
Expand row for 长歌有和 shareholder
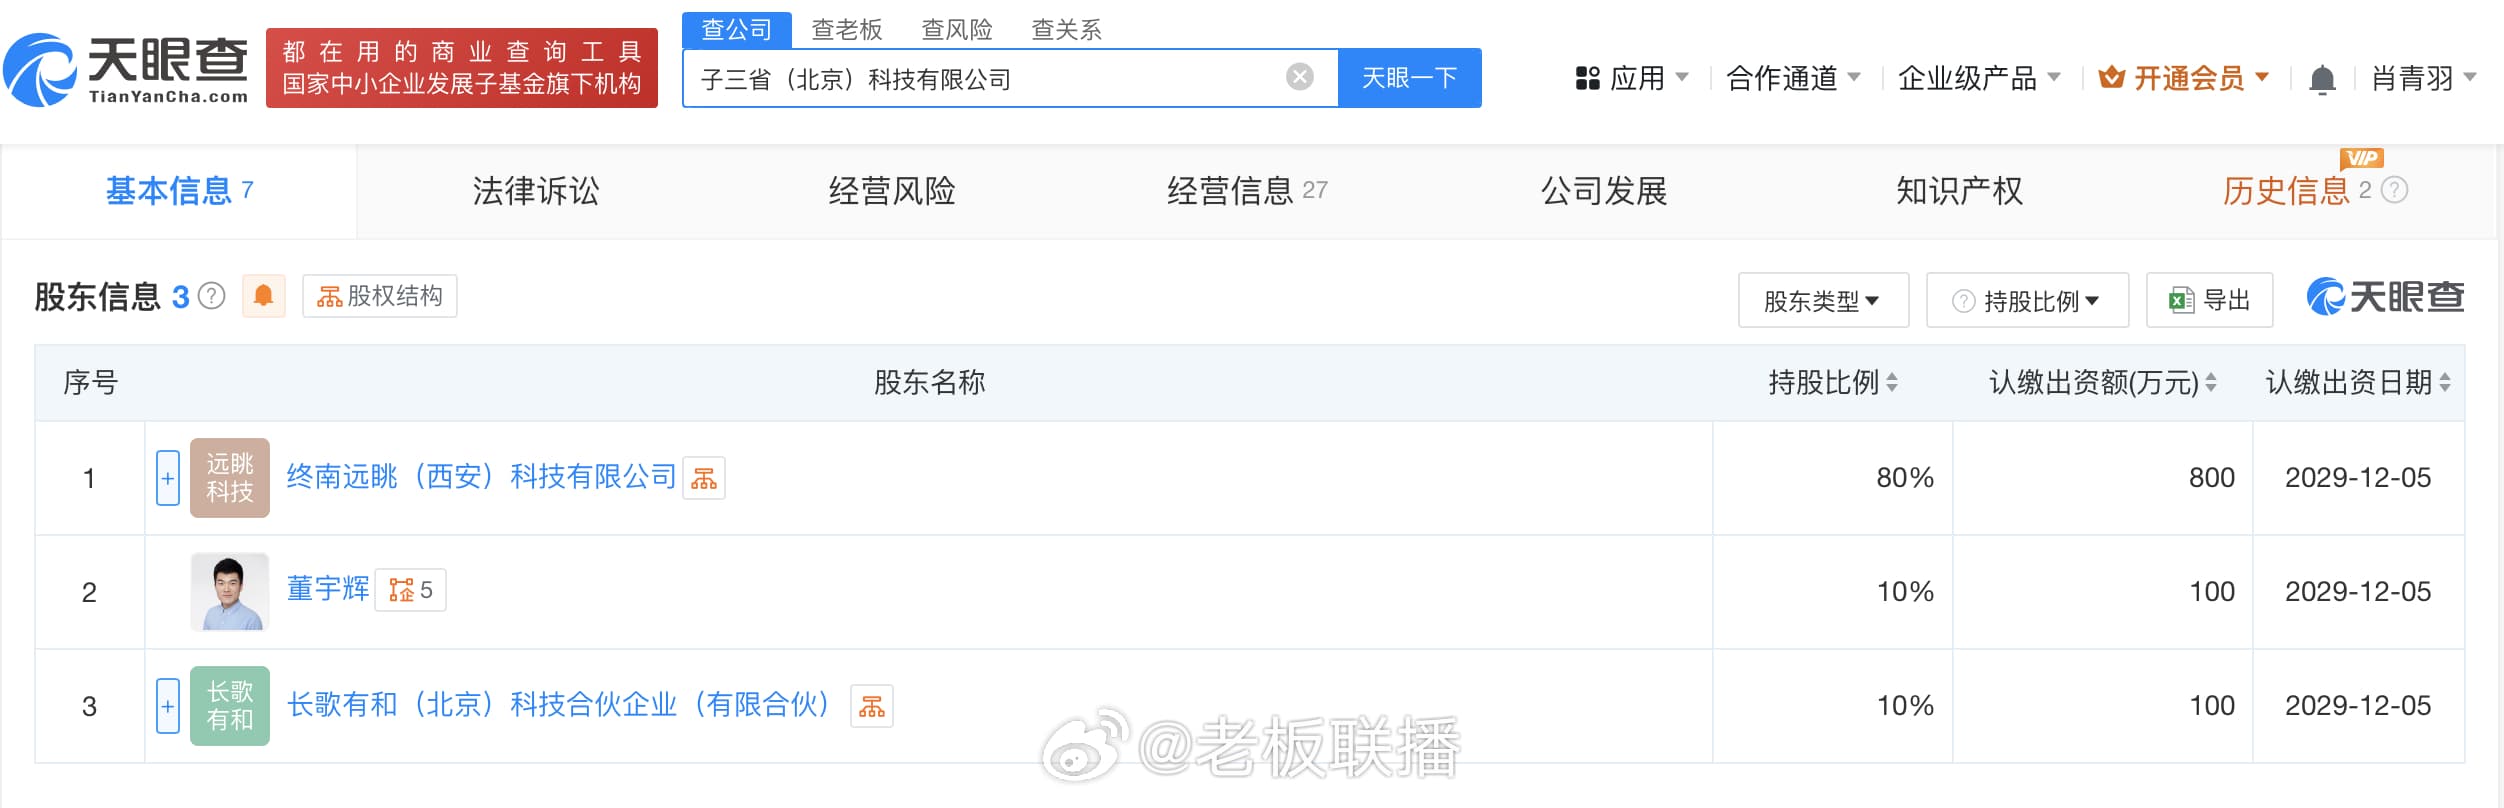tap(168, 706)
